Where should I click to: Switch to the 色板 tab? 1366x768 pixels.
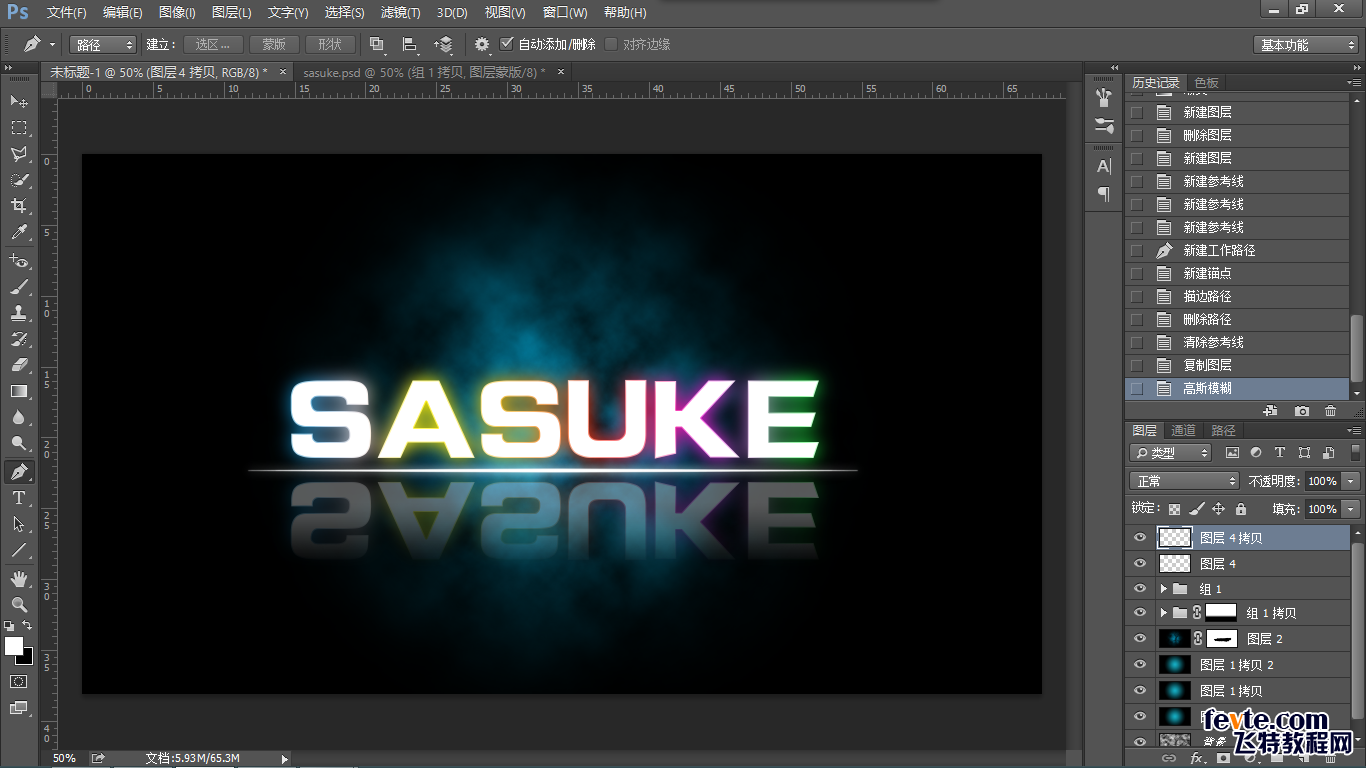click(x=1206, y=83)
